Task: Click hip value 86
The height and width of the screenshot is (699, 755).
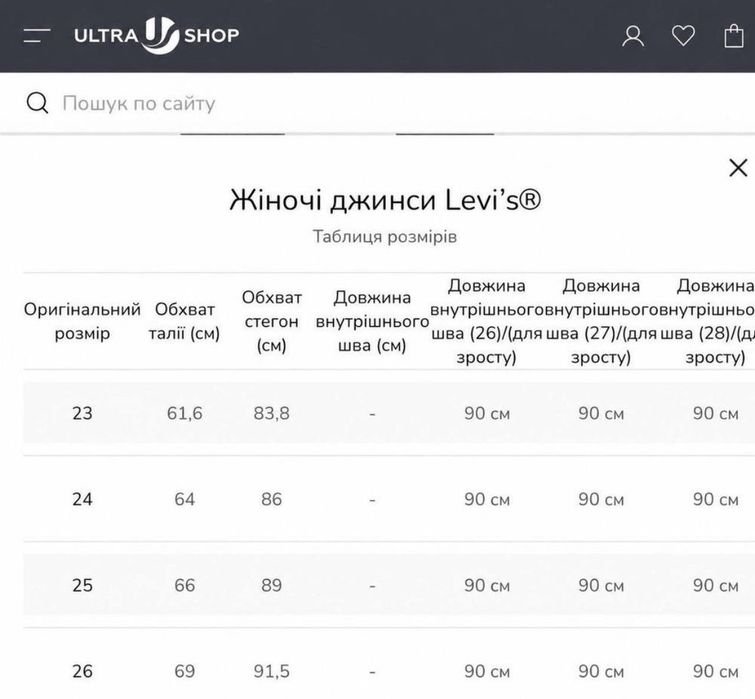Action: [x=272, y=499]
